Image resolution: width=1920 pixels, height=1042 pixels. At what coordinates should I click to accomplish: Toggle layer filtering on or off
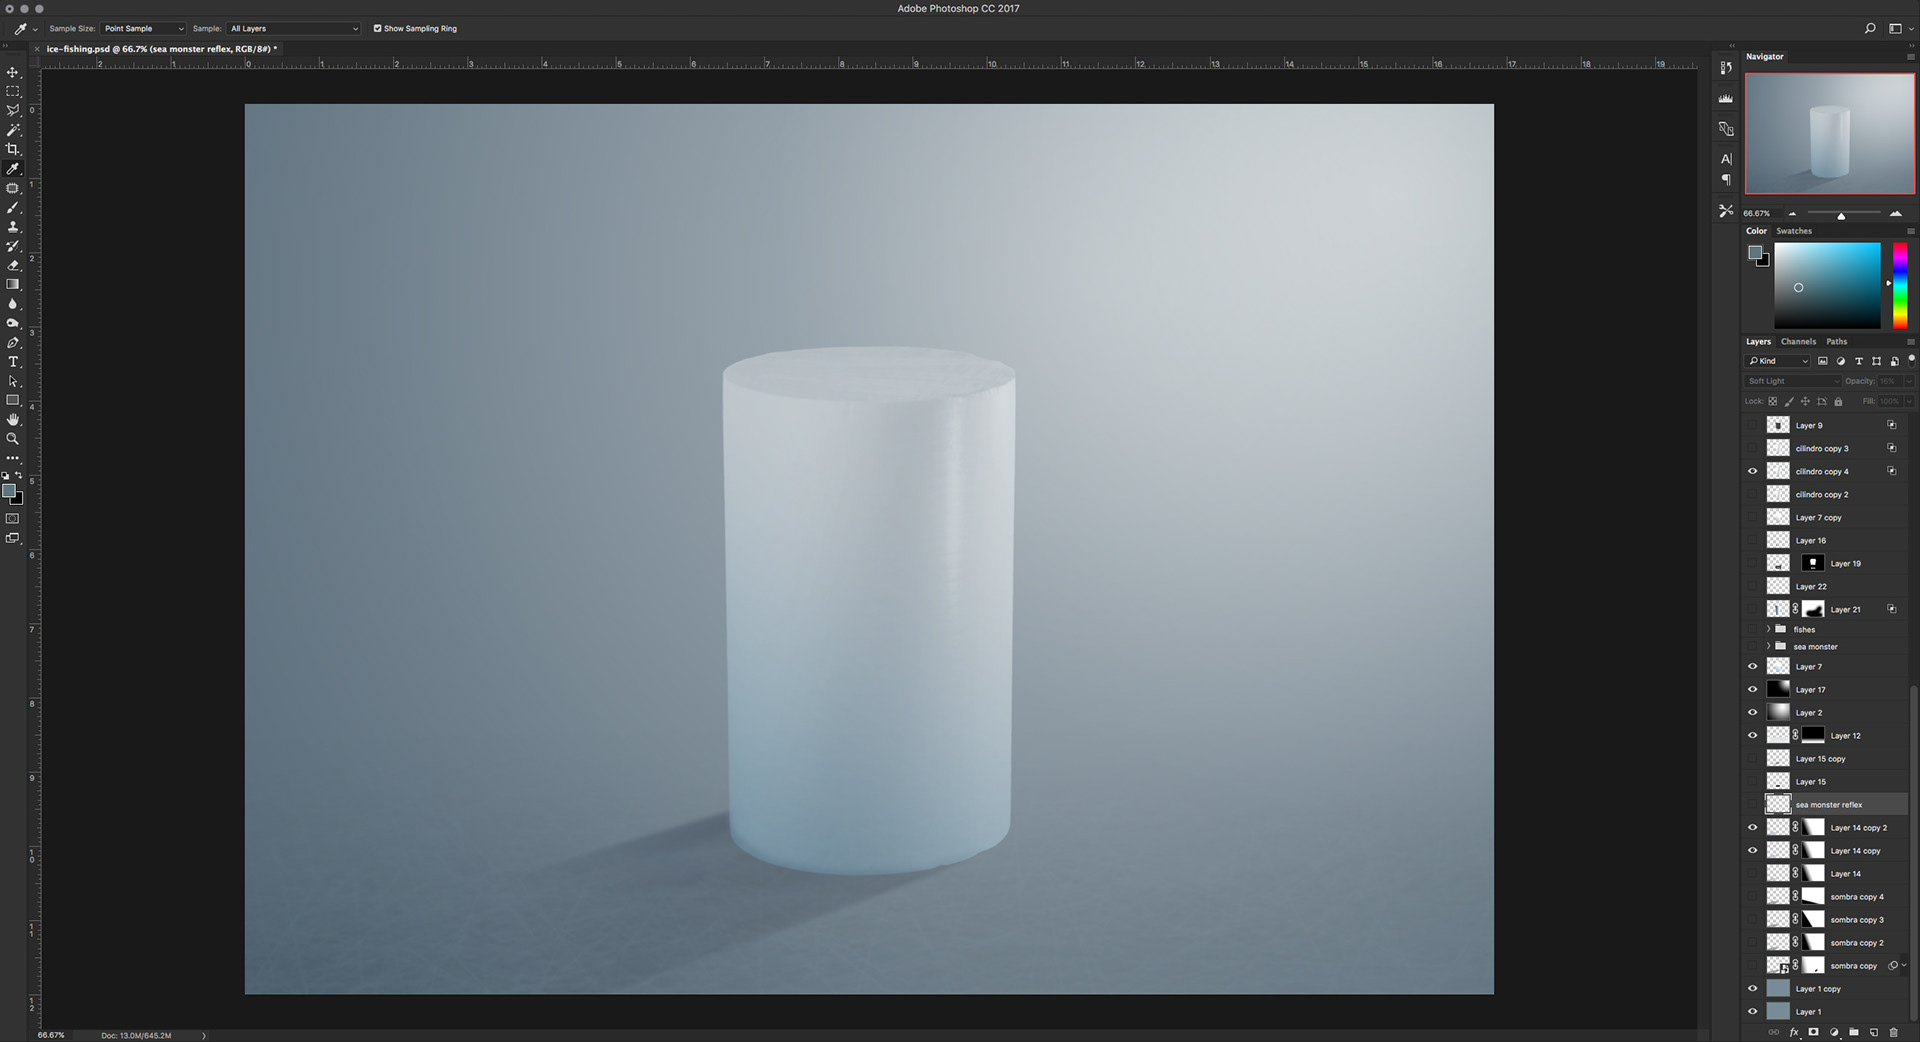click(x=1911, y=359)
